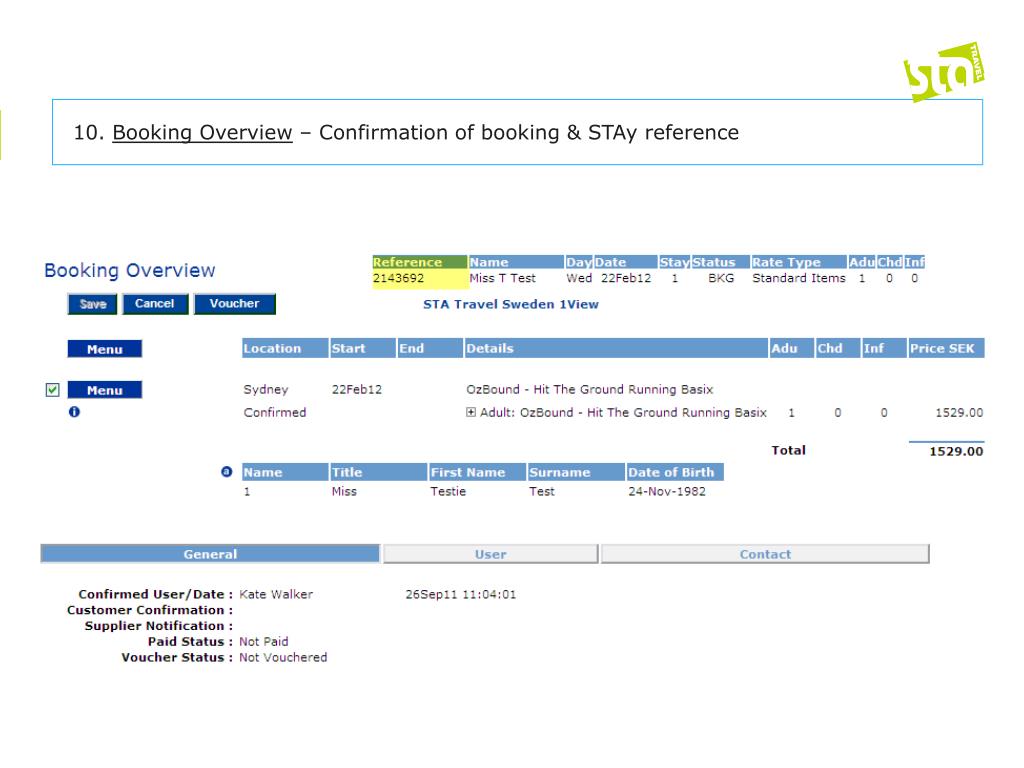Viewport: 1024px width, 768px height.
Task: Click the start date '22Feb12' in Sydney row
Action: (357, 389)
